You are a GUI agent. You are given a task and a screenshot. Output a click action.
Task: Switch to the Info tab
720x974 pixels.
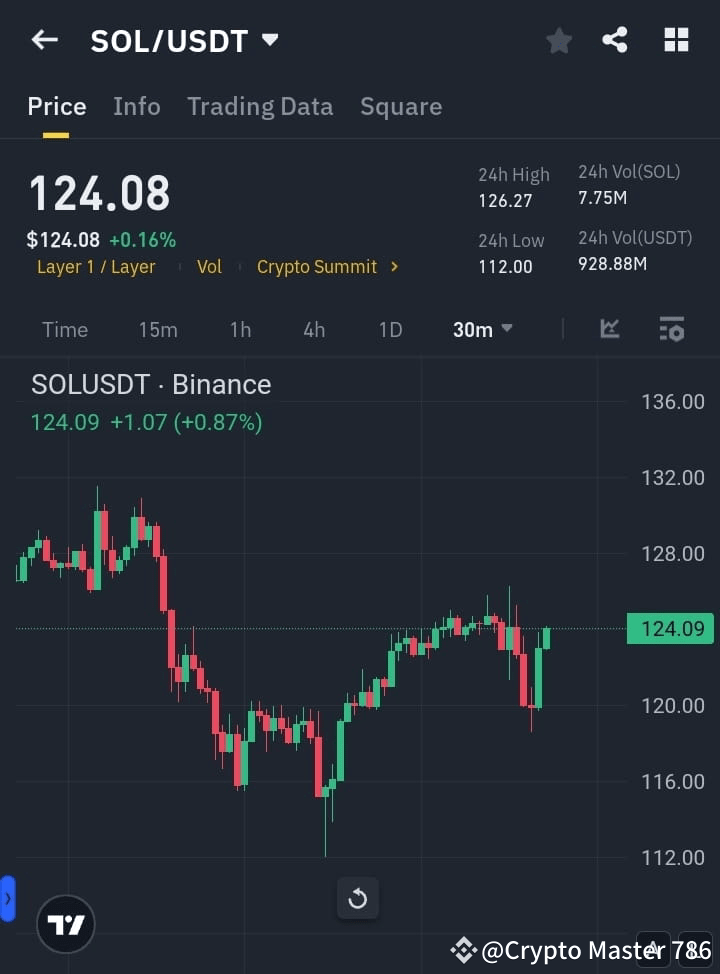(137, 106)
